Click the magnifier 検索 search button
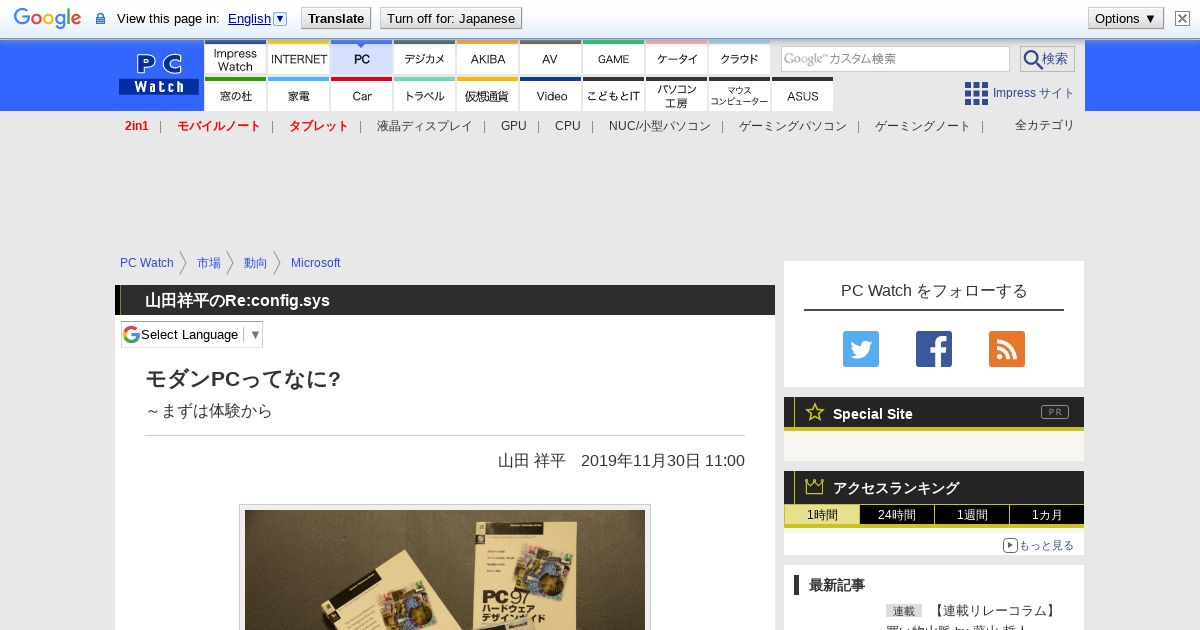1200x630 pixels. tap(1047, 59)
